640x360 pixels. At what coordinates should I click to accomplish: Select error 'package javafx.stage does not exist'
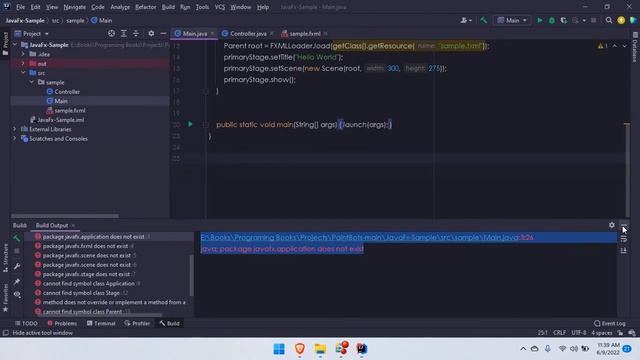click(x=86, y=274)
